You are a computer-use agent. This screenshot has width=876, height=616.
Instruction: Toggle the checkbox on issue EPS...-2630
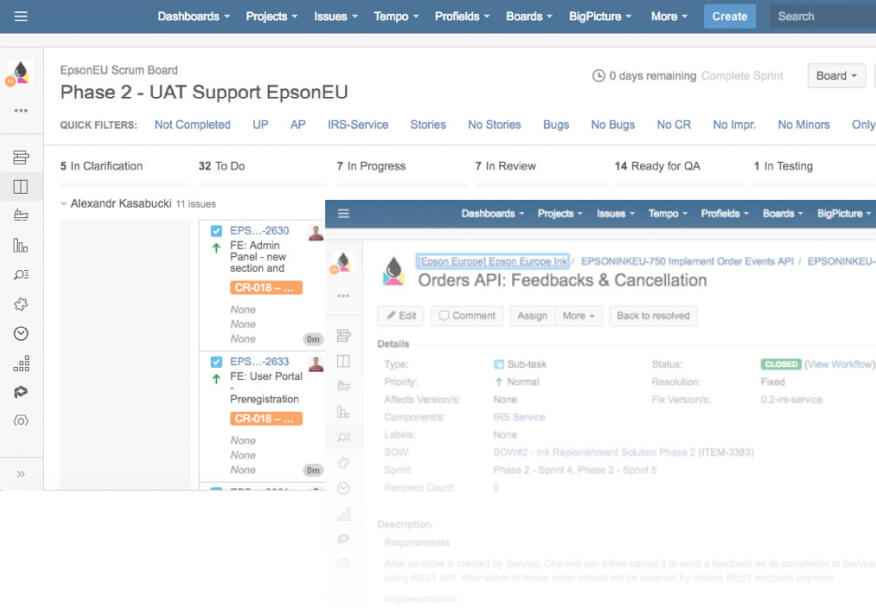216,231
